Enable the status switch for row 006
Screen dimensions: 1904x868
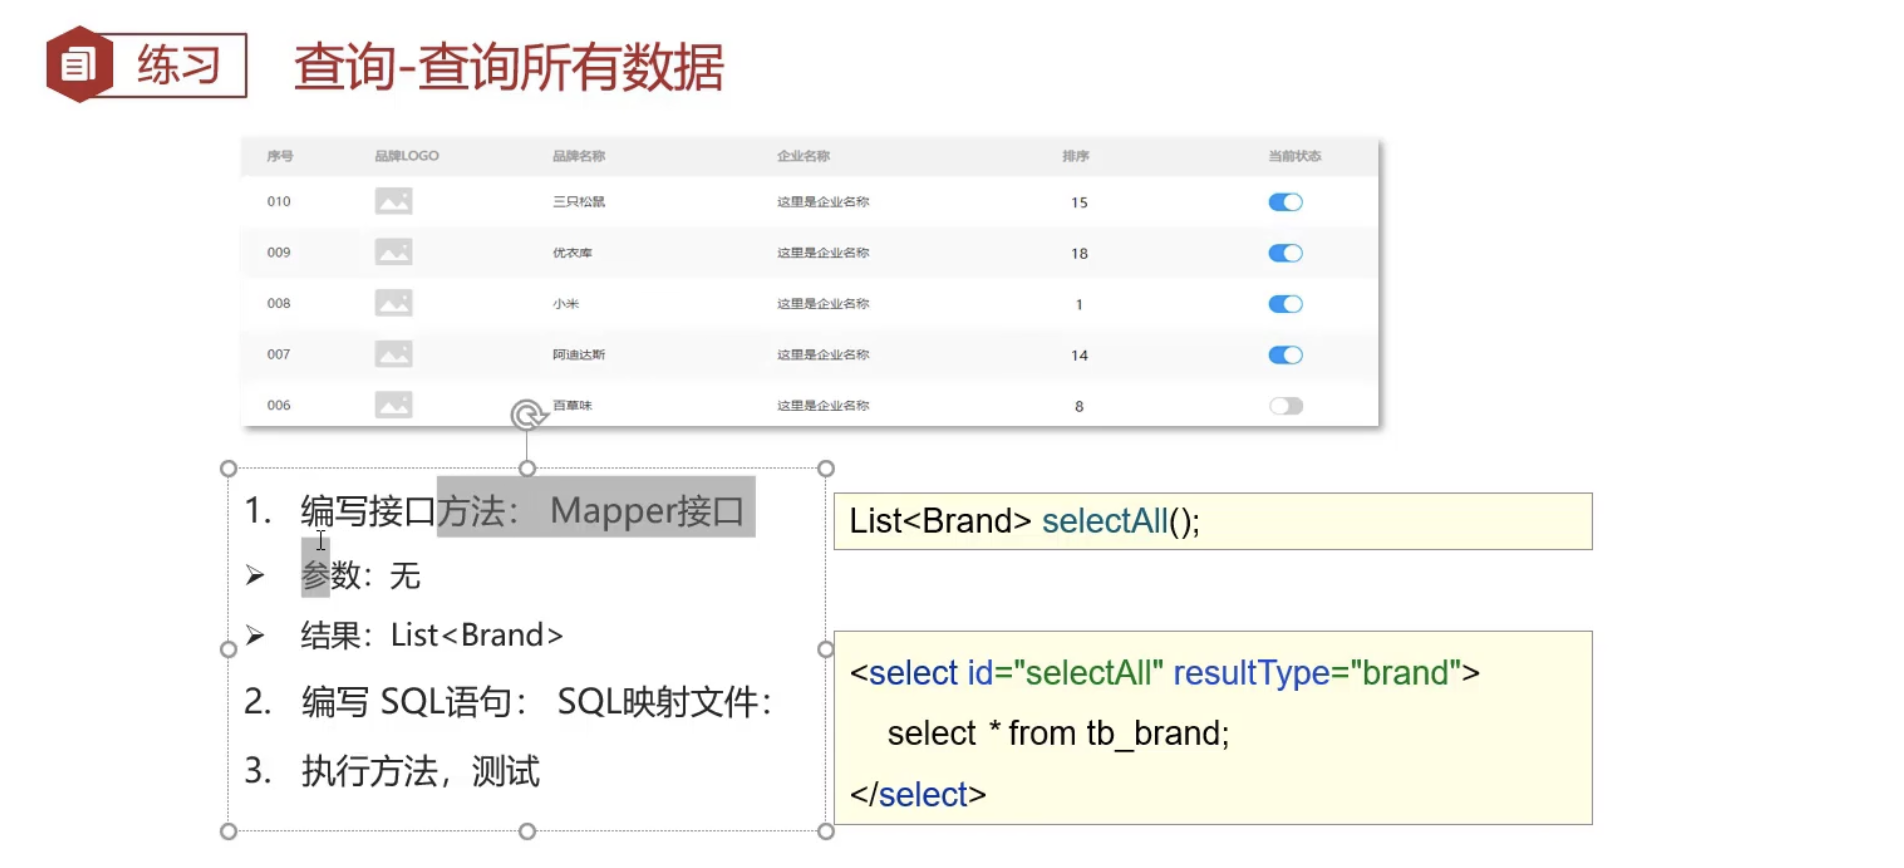[x=1286, y=406]
